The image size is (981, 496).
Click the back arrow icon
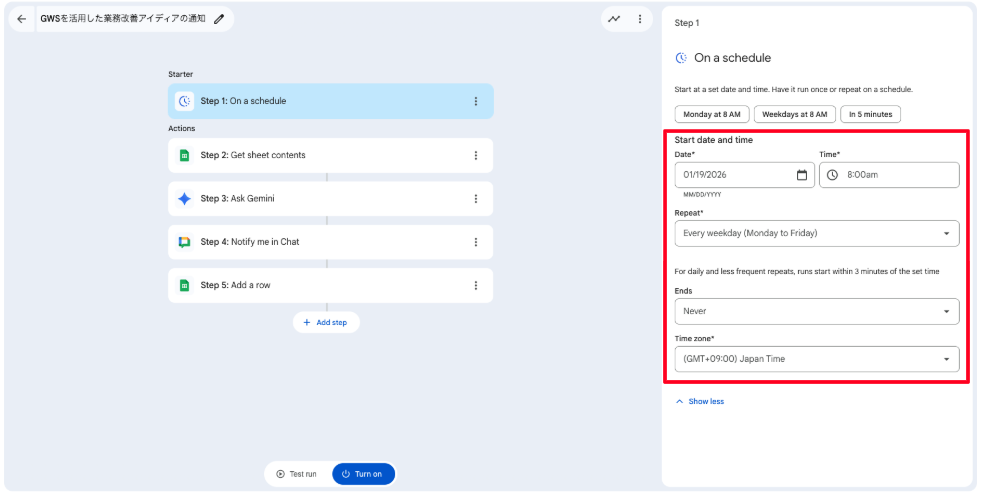coord(22,19)
